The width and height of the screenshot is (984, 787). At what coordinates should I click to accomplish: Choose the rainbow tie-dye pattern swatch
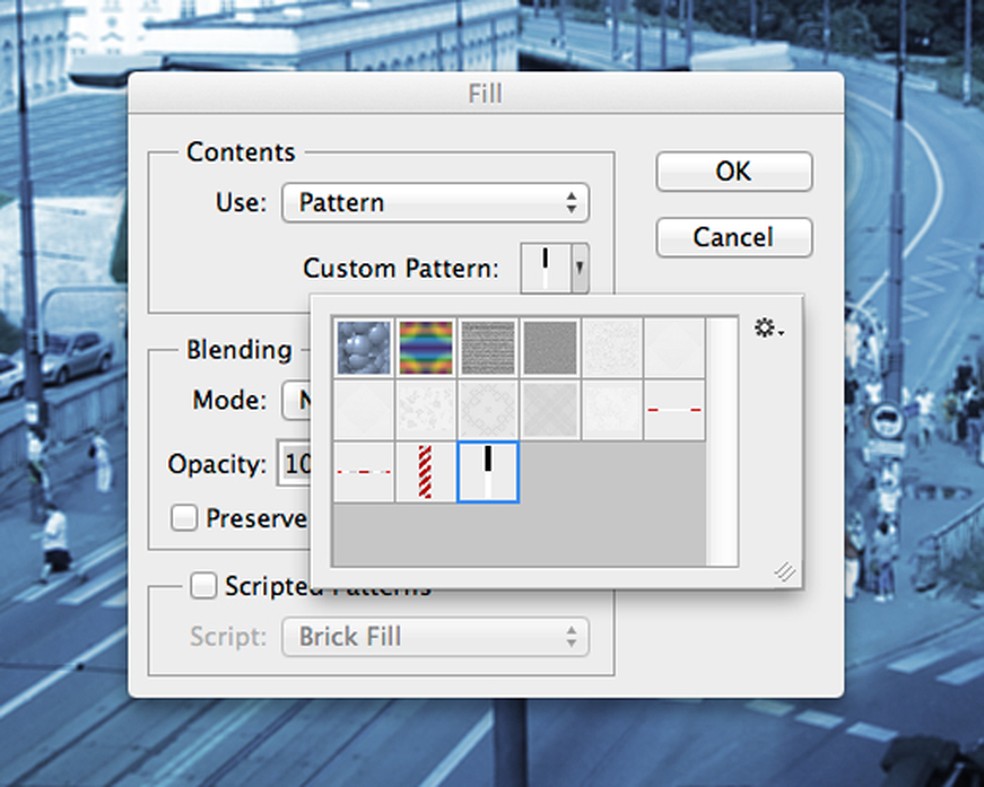[x=426, y=348]
